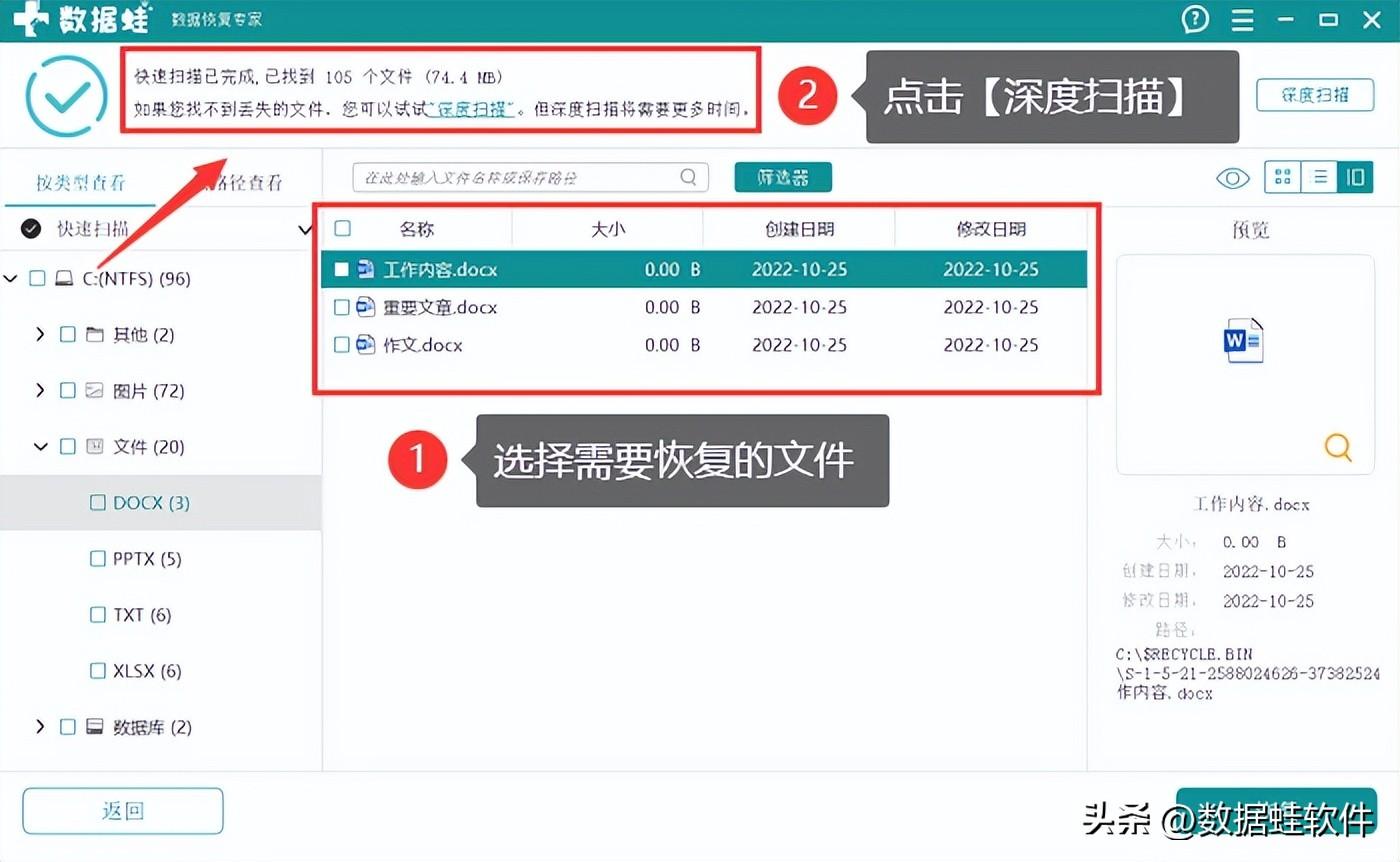Open the 筛选器 filter button
Viewport: 1400px width, 862px height.
[783, 178]
